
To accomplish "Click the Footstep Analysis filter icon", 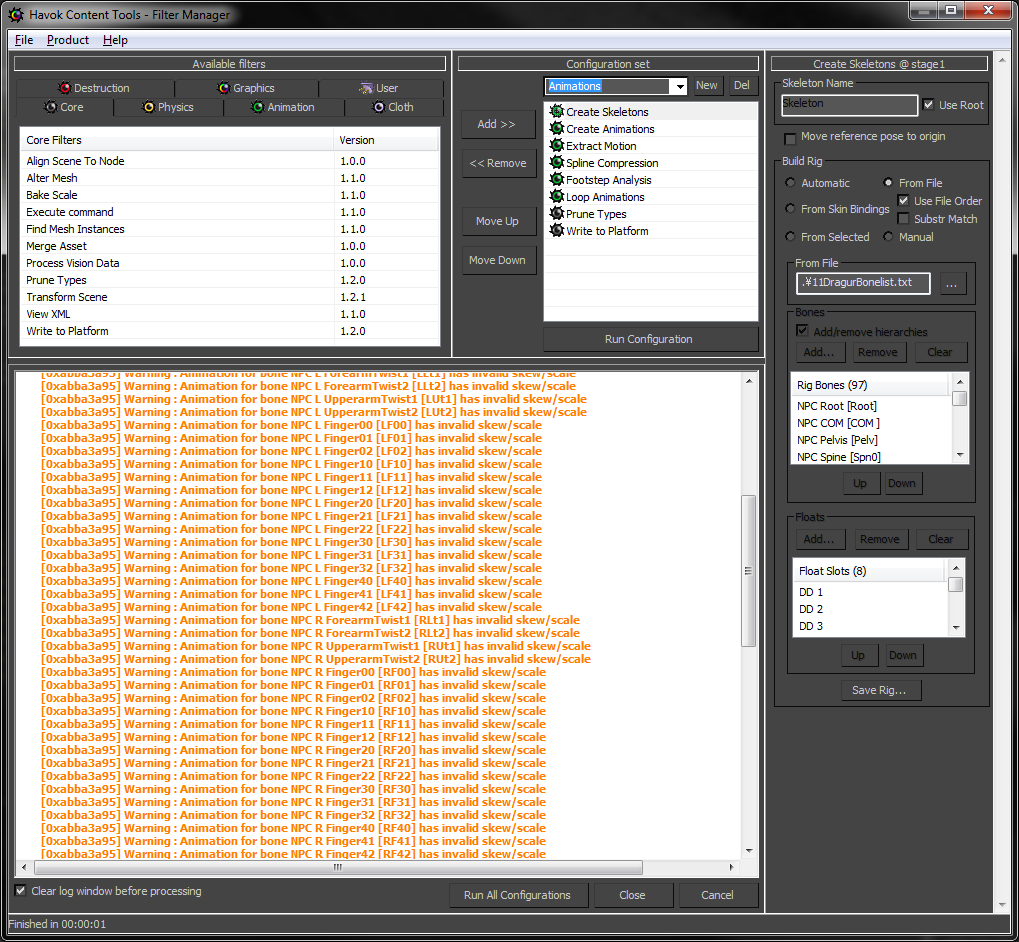I will pos(556,179).
